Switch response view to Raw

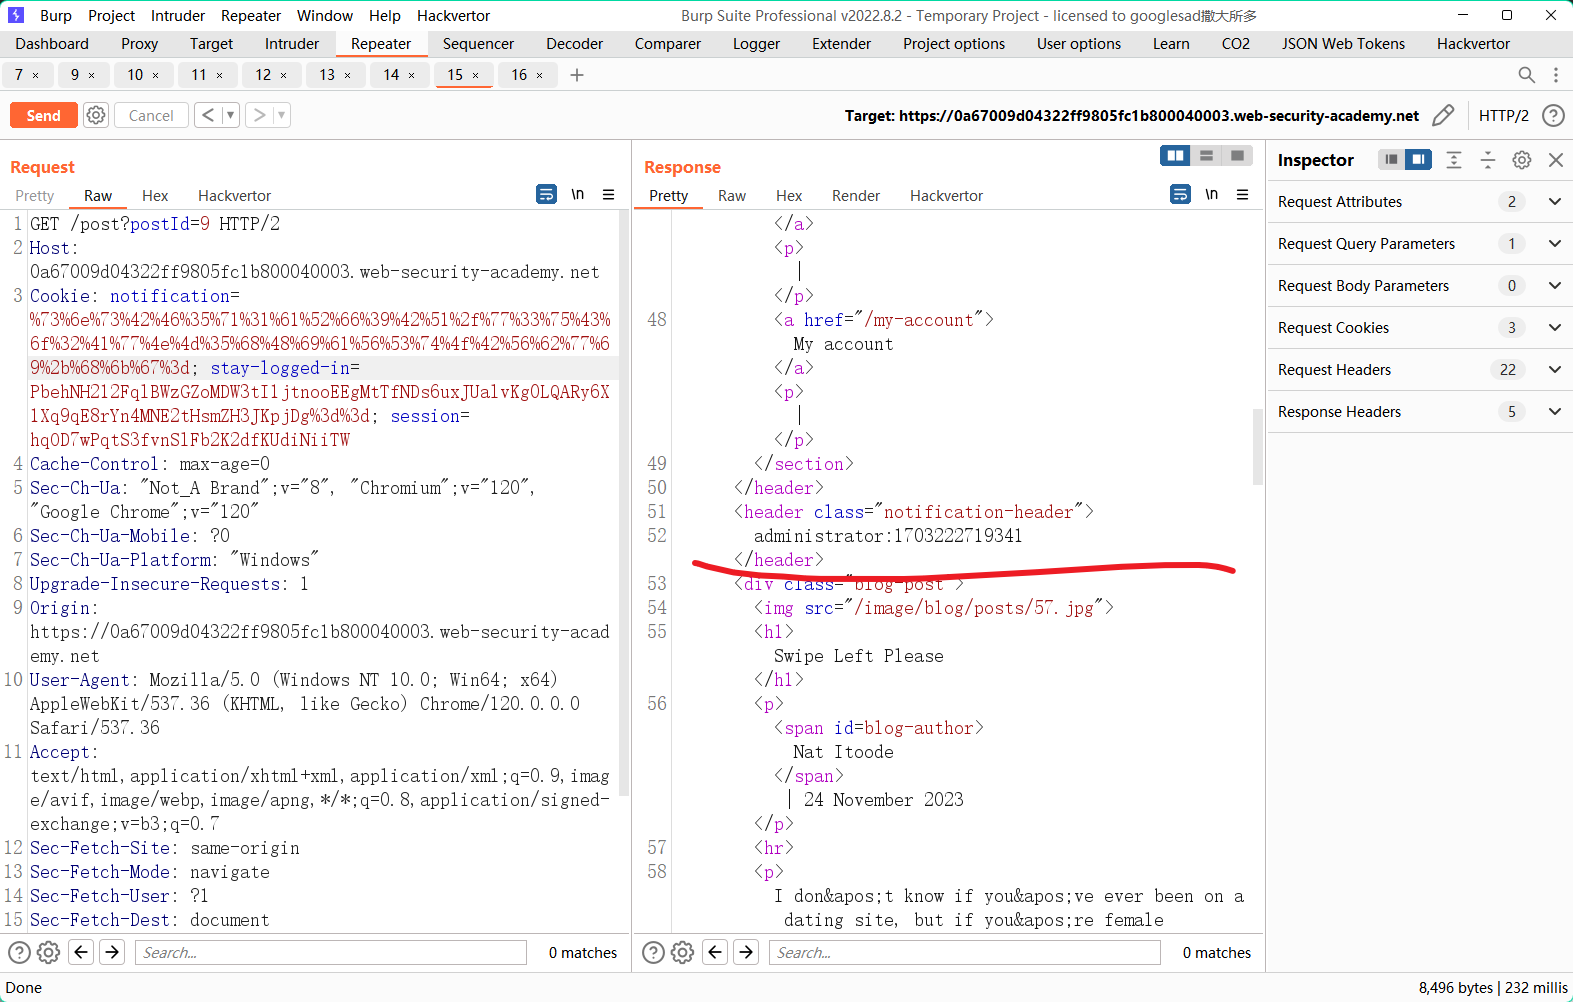click(732, 195)
